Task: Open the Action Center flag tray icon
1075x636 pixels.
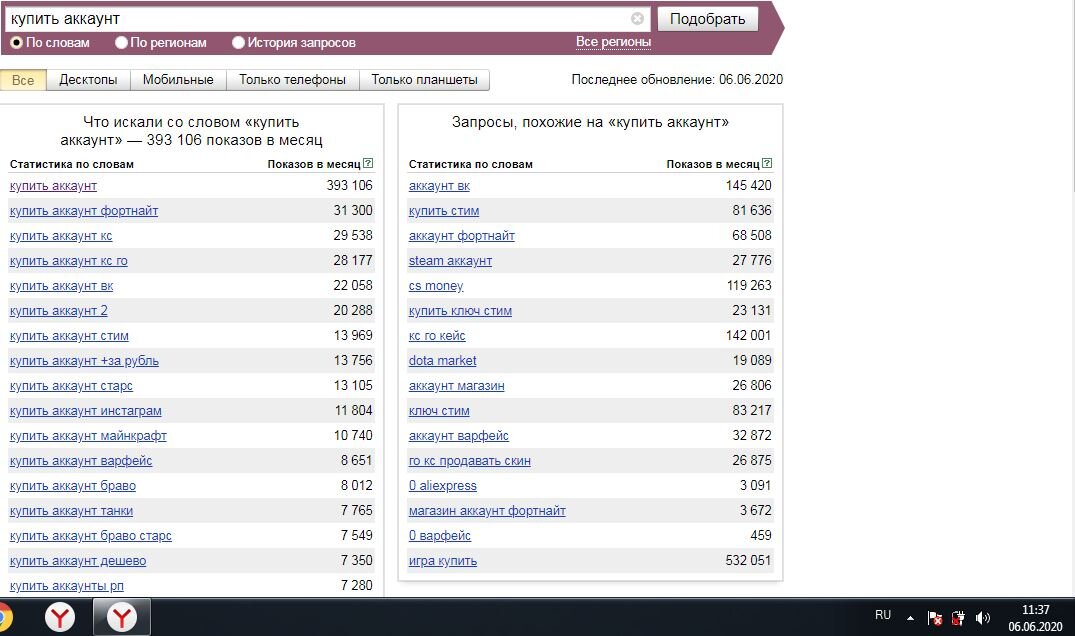Action: (934, 617)
